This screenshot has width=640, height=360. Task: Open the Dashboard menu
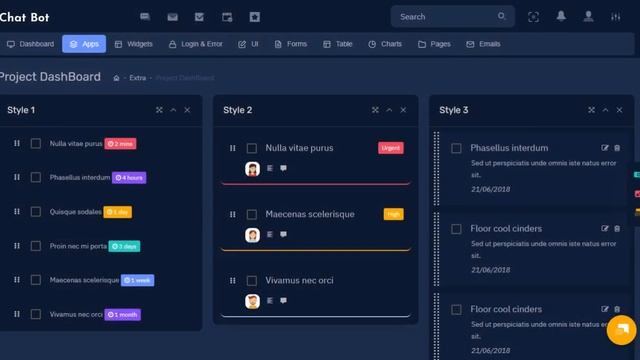pos(31,44)
